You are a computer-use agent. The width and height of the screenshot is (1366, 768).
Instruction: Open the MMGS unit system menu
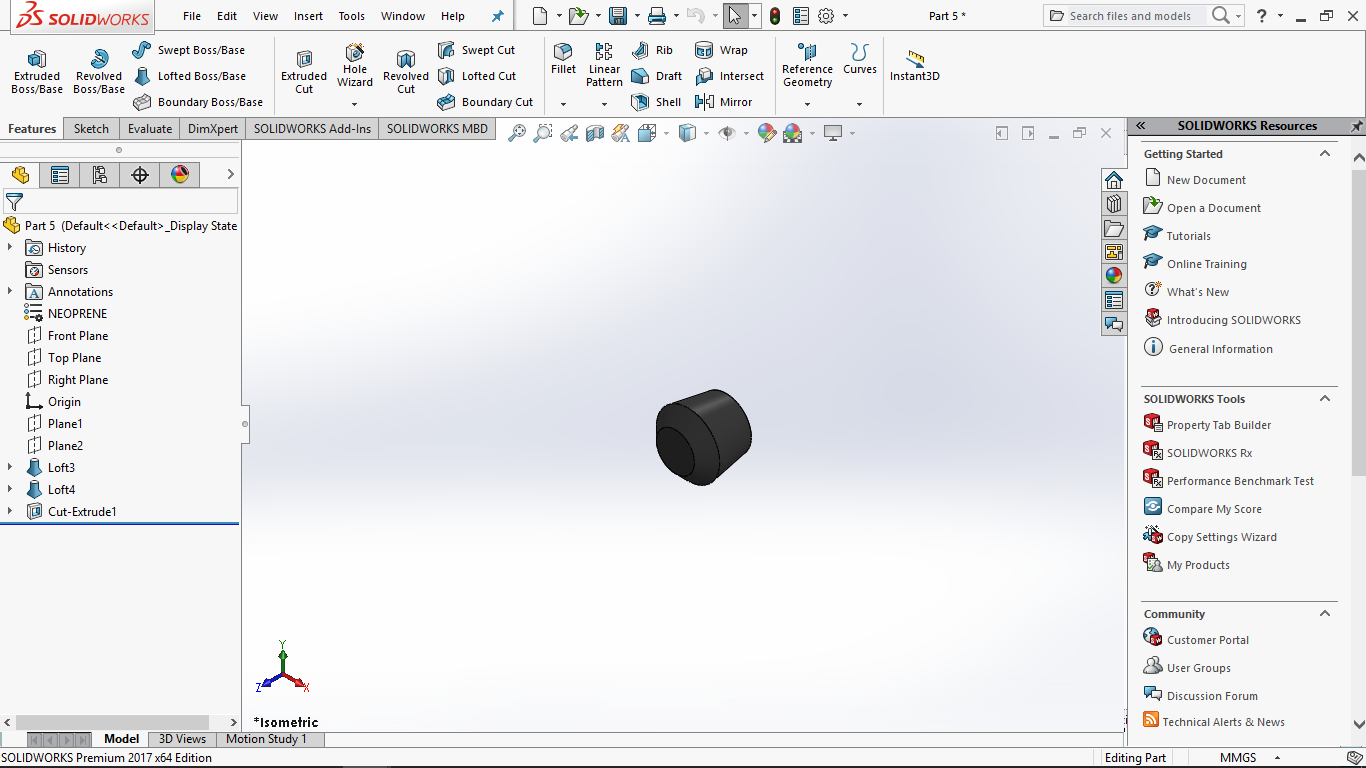(1247, 758)
